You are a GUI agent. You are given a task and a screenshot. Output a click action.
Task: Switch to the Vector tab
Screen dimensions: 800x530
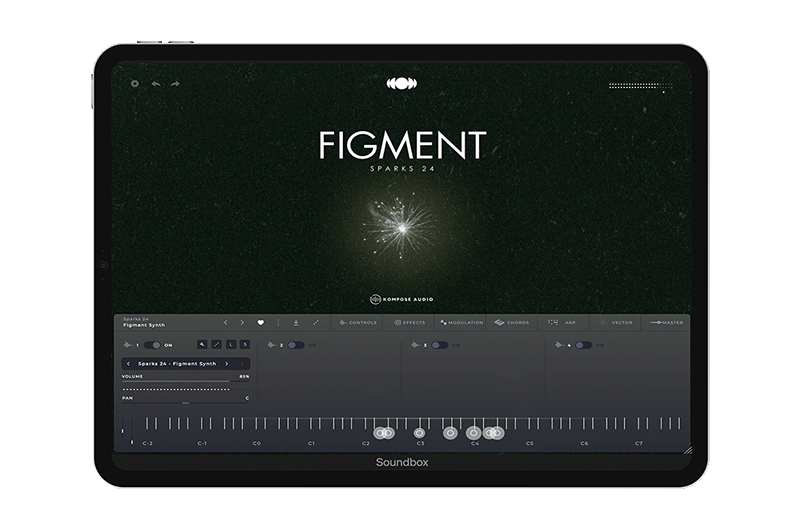coord(615,322)
